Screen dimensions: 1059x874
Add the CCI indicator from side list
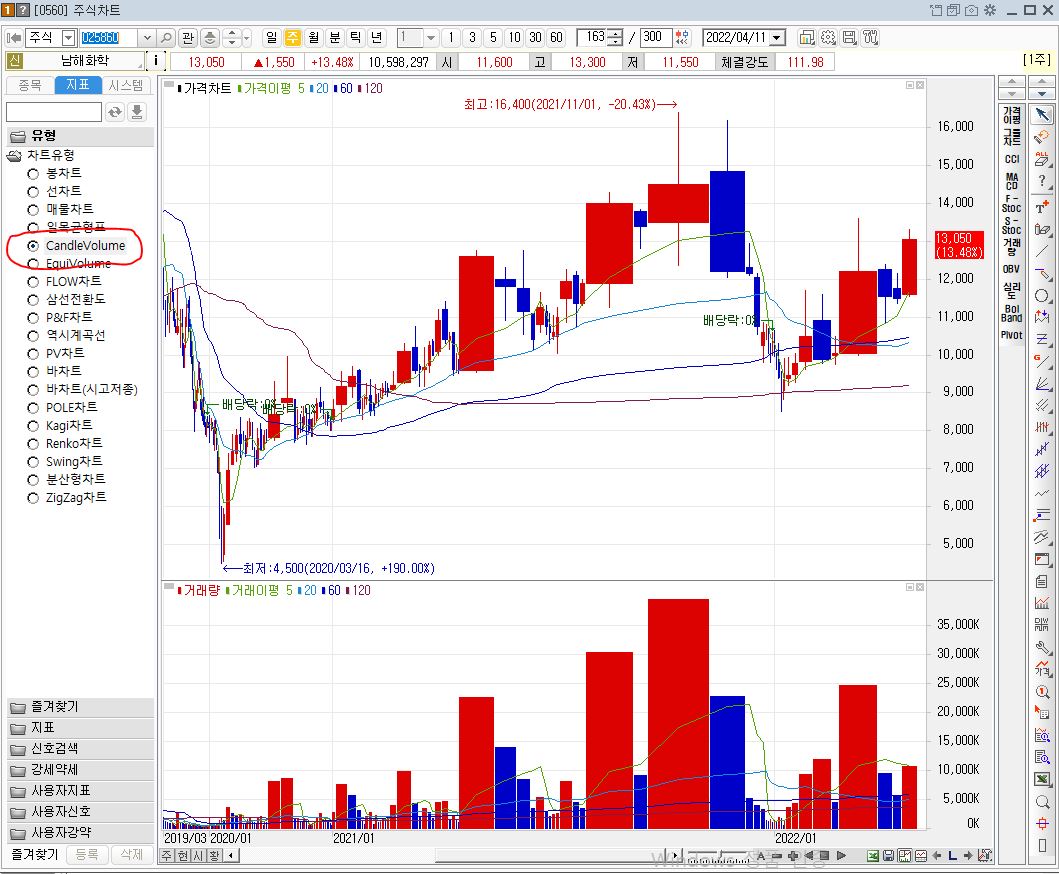coord(1012,159)
